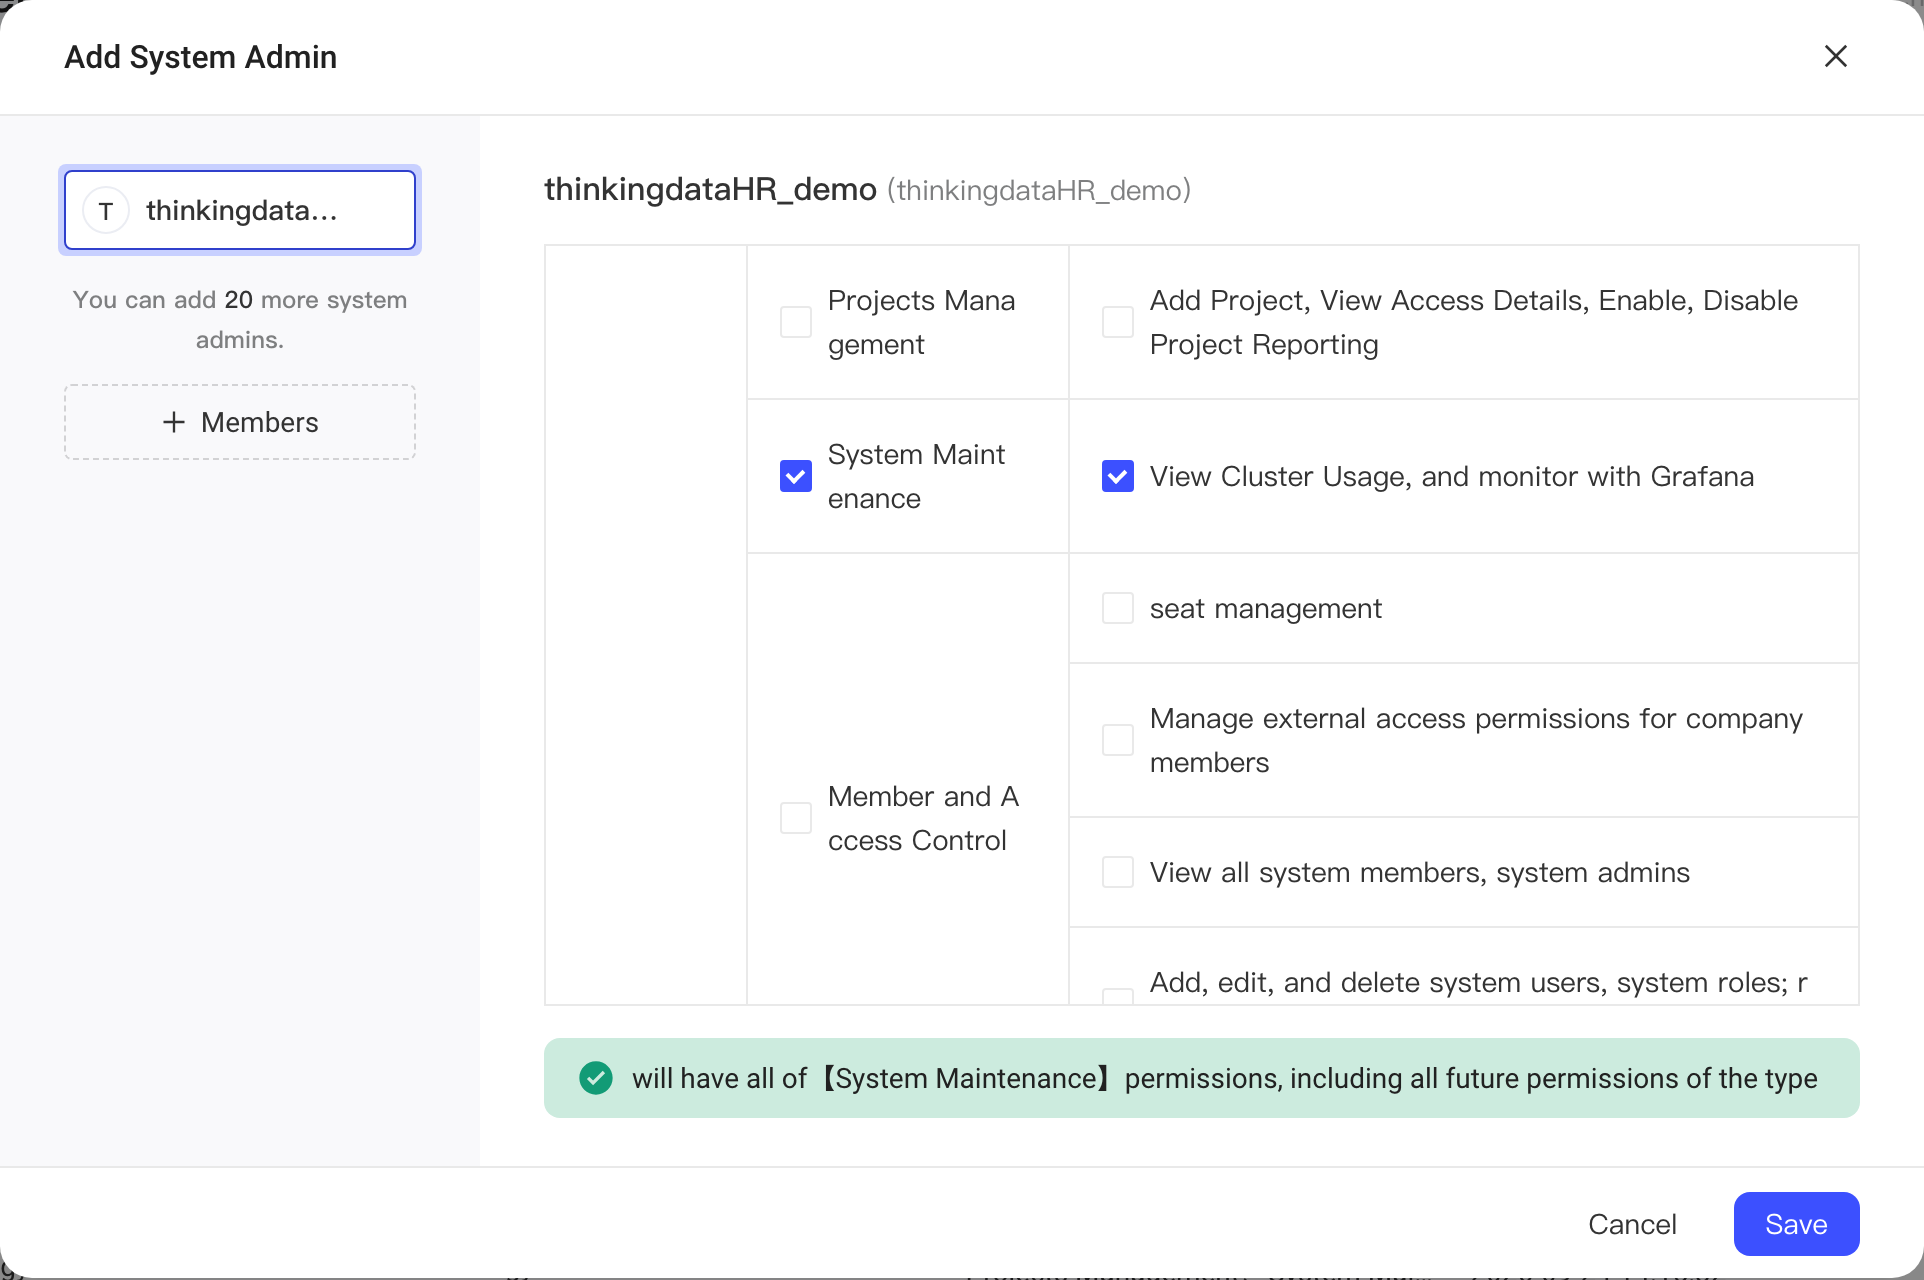Check the Projects Management checkbox
Image resolution: width=1924 pixels, height=1280 pixels.
tap(796, 322)
